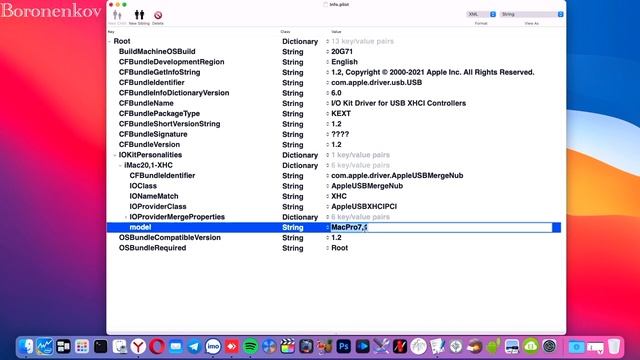
Task: Collapse the IOKitPersonalities disclosure triangle
Action: point(115,155)
